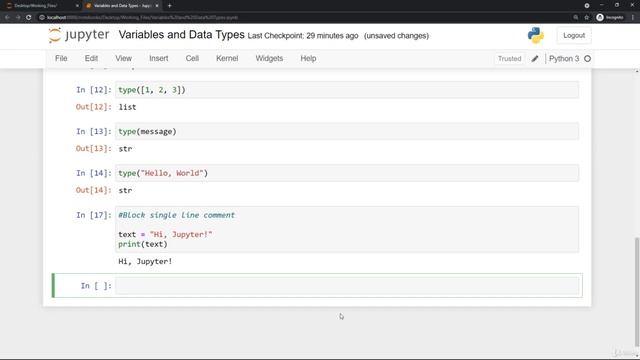Viewport: 640px width, 360px height.
Task: Click the Jupyter logo
Action: pyautogui.click(x=79, y=35)
